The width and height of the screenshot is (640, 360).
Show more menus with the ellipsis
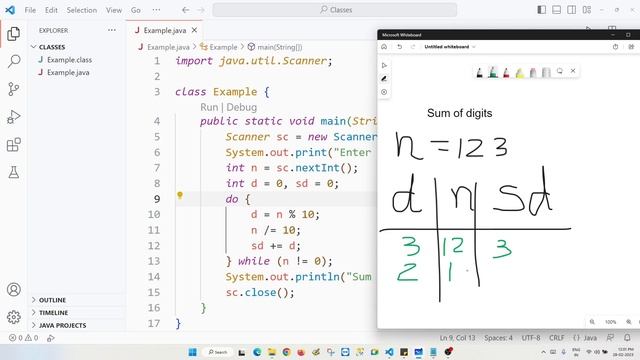pos(156,10)
